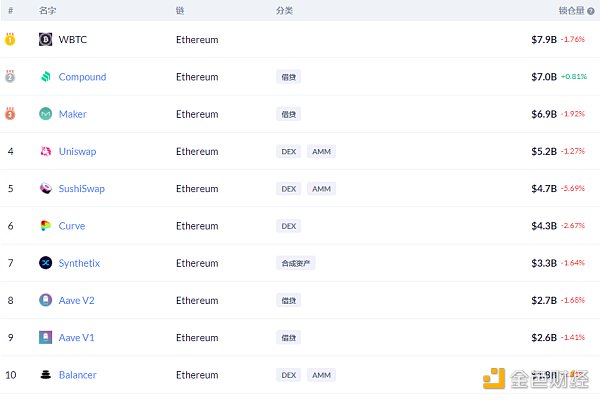Viewport: 600px width, 400px height.
Task: Sort by the 锁仓量 column header
Action: (x=571, y=10)
